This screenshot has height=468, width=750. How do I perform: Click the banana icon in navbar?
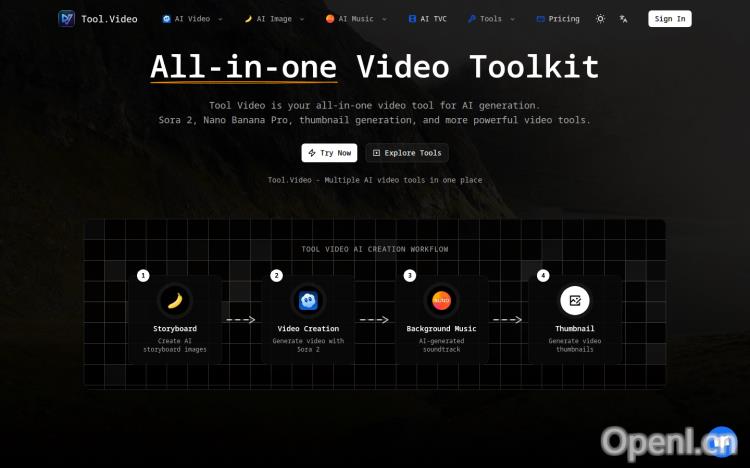coord(248,19)
